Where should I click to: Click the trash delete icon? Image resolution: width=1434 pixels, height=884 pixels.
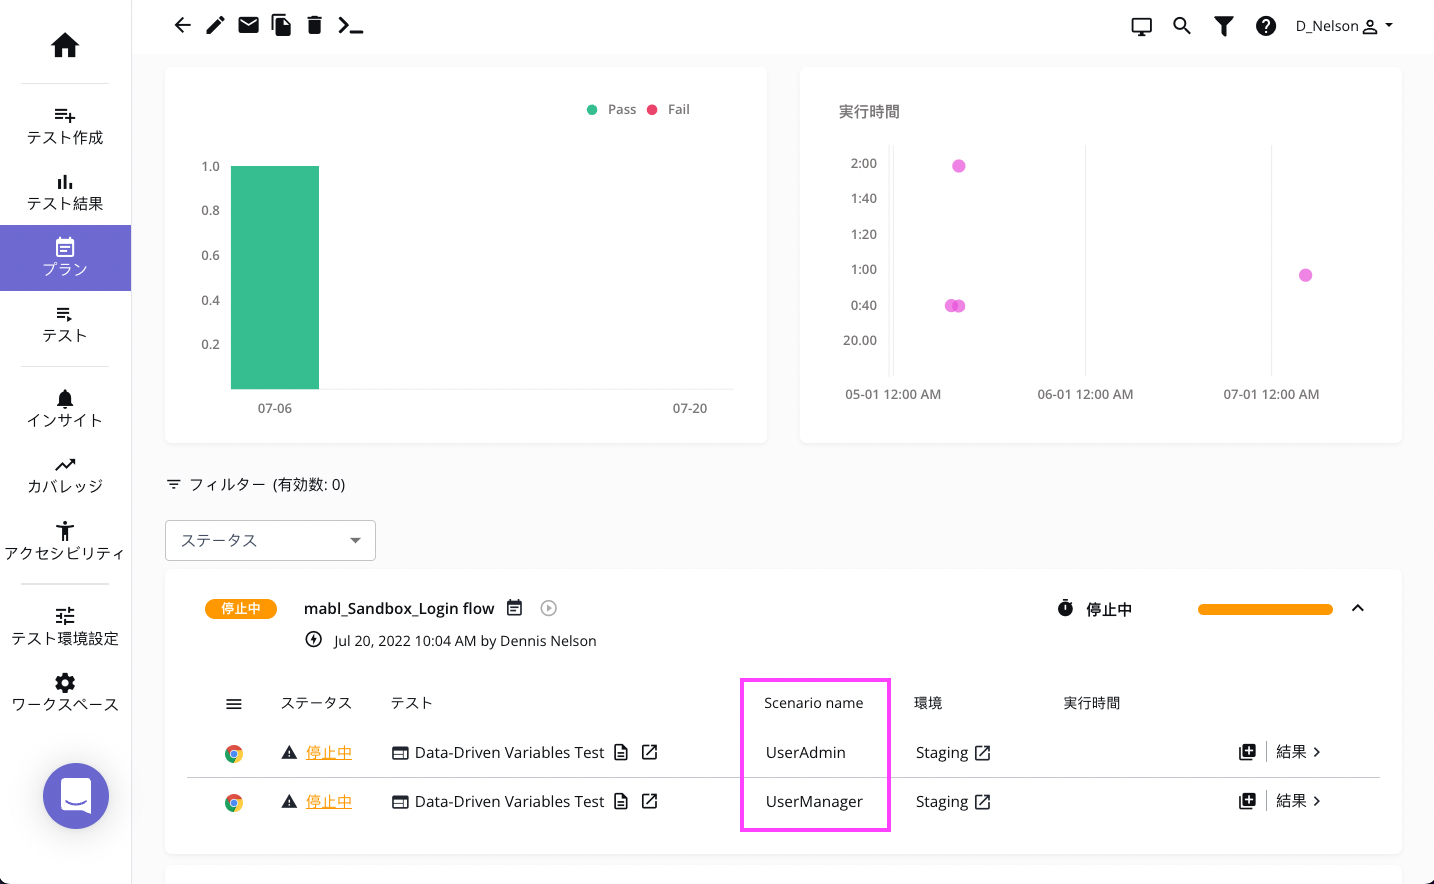314,25
